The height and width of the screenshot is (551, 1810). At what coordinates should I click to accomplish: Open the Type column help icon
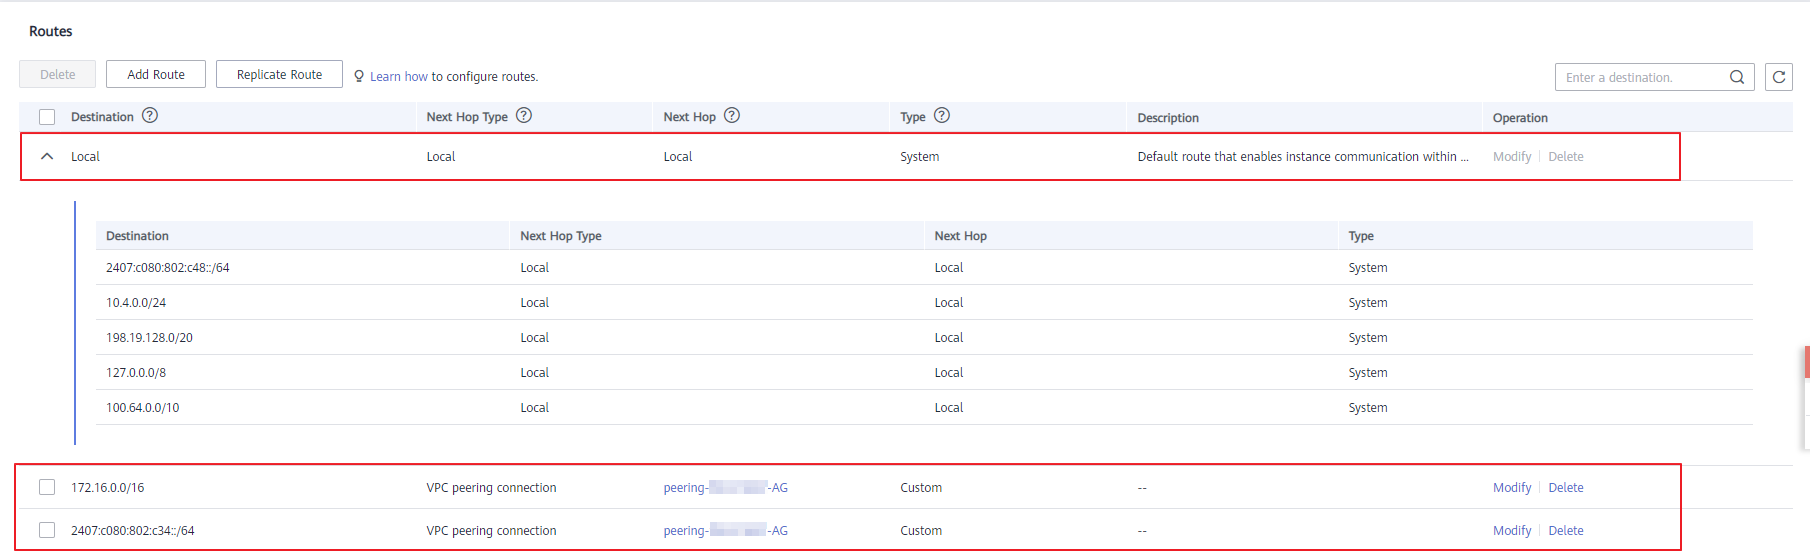[x=942, y=116]
